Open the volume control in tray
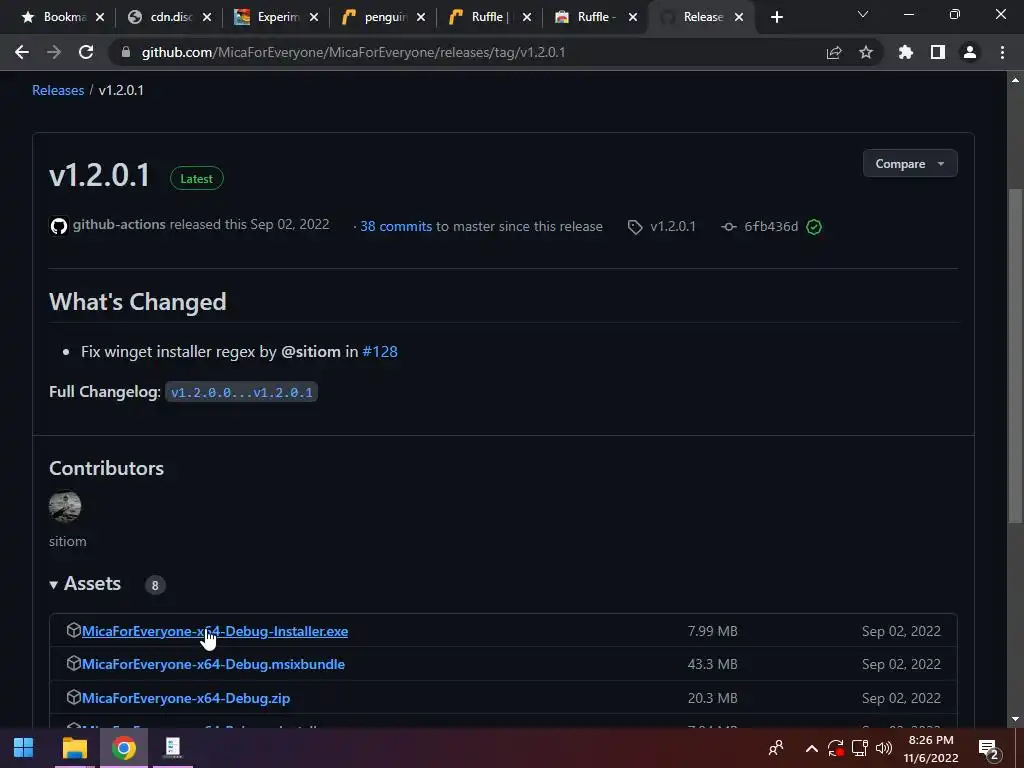This screenshot has height=768, width=1024. click(884, 748)
